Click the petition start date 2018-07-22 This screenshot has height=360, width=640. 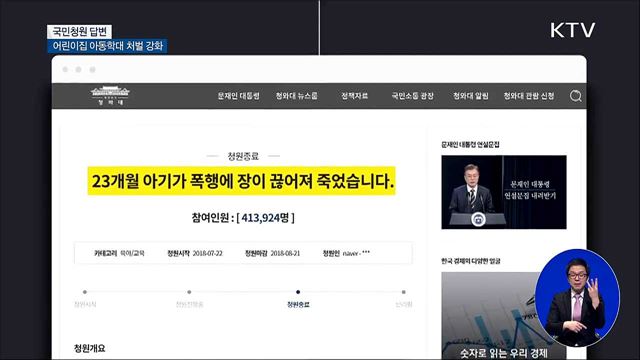tap(207, 253)
